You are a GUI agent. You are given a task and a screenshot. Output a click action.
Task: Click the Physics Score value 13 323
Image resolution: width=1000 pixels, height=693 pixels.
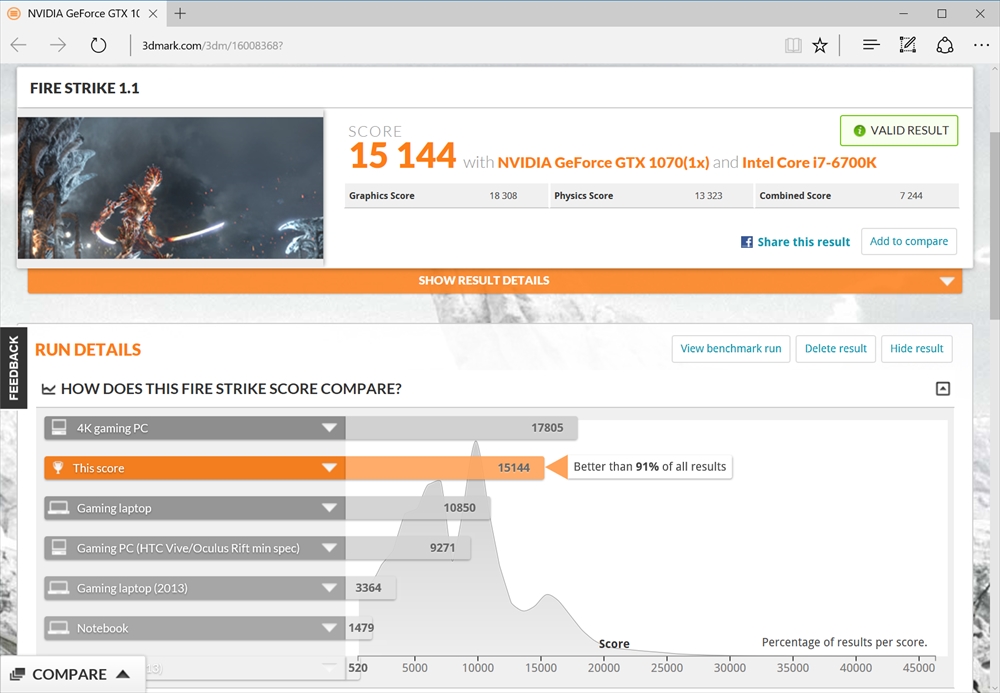pyautogui.click(x=709, y=196)
